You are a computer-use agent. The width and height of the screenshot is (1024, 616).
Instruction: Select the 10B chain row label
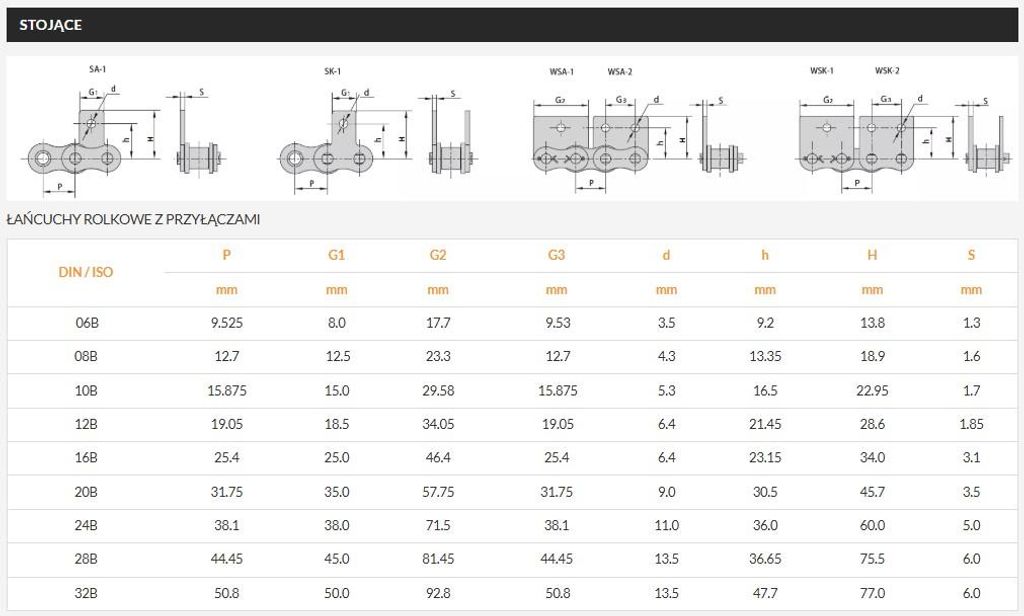tap(86, 391)
